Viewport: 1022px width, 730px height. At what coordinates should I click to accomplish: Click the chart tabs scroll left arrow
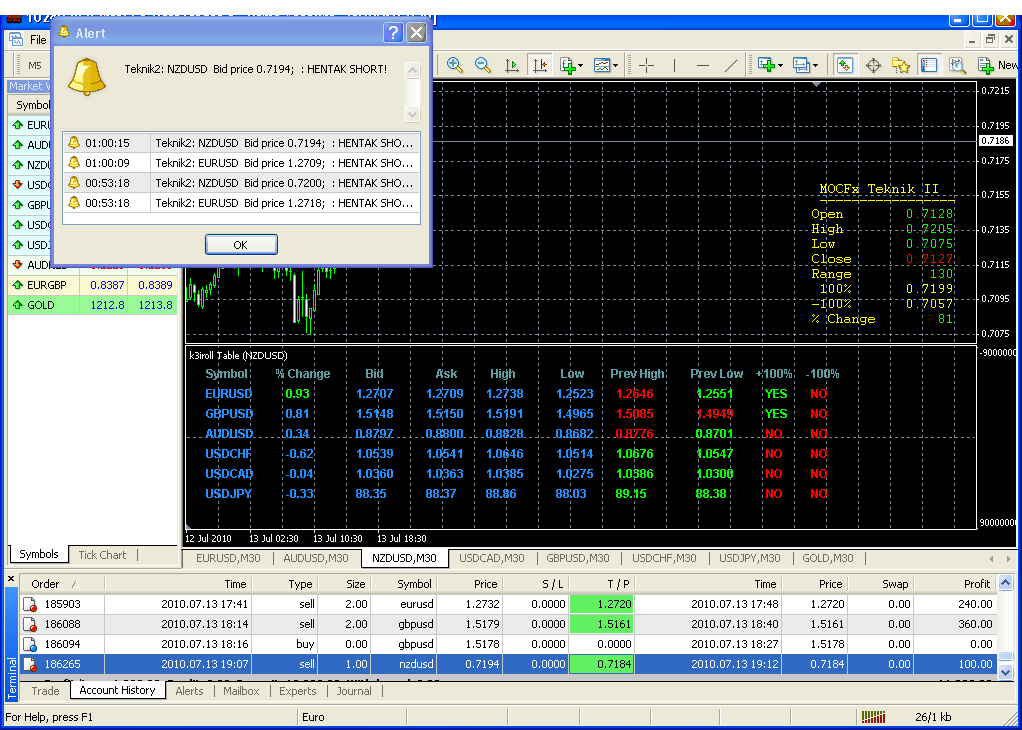coord(992,559)
